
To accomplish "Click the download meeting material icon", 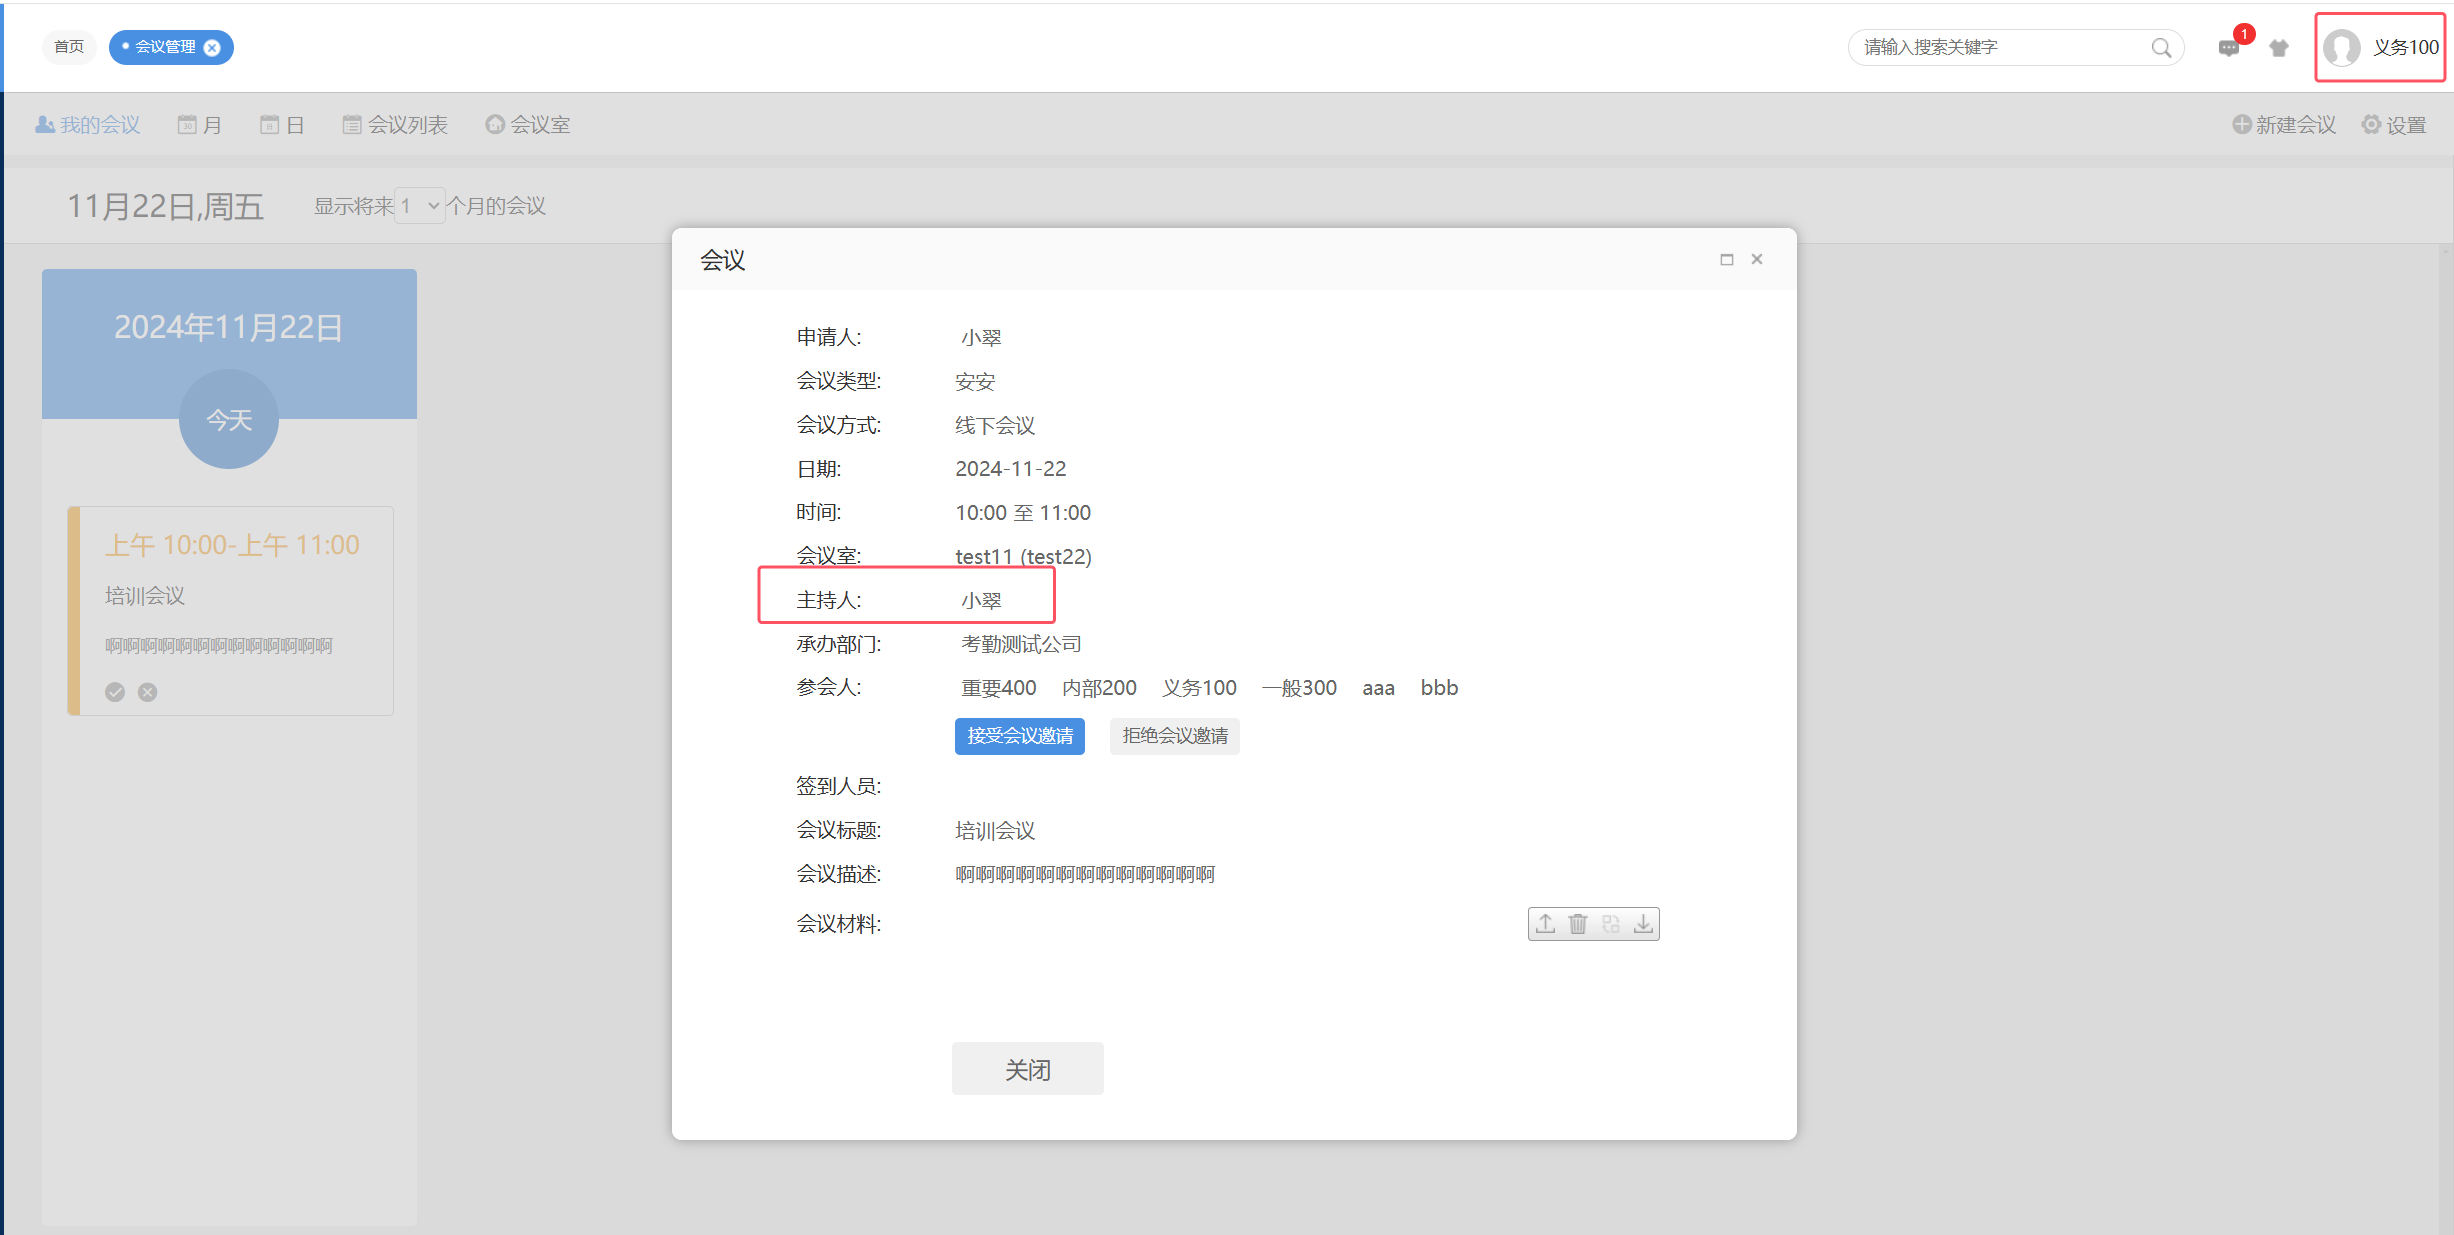I will click(x=1643, y=924).
